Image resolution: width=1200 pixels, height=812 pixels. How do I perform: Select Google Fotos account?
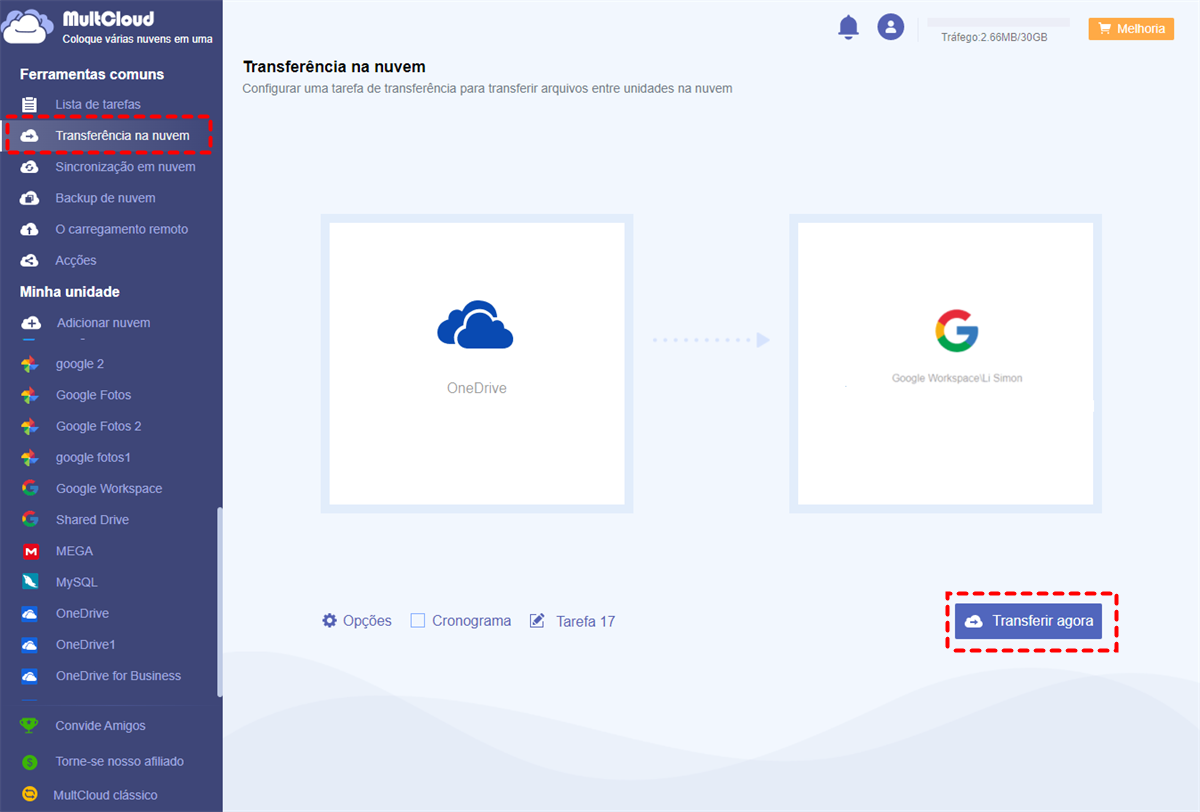click(x=93, y=395)
